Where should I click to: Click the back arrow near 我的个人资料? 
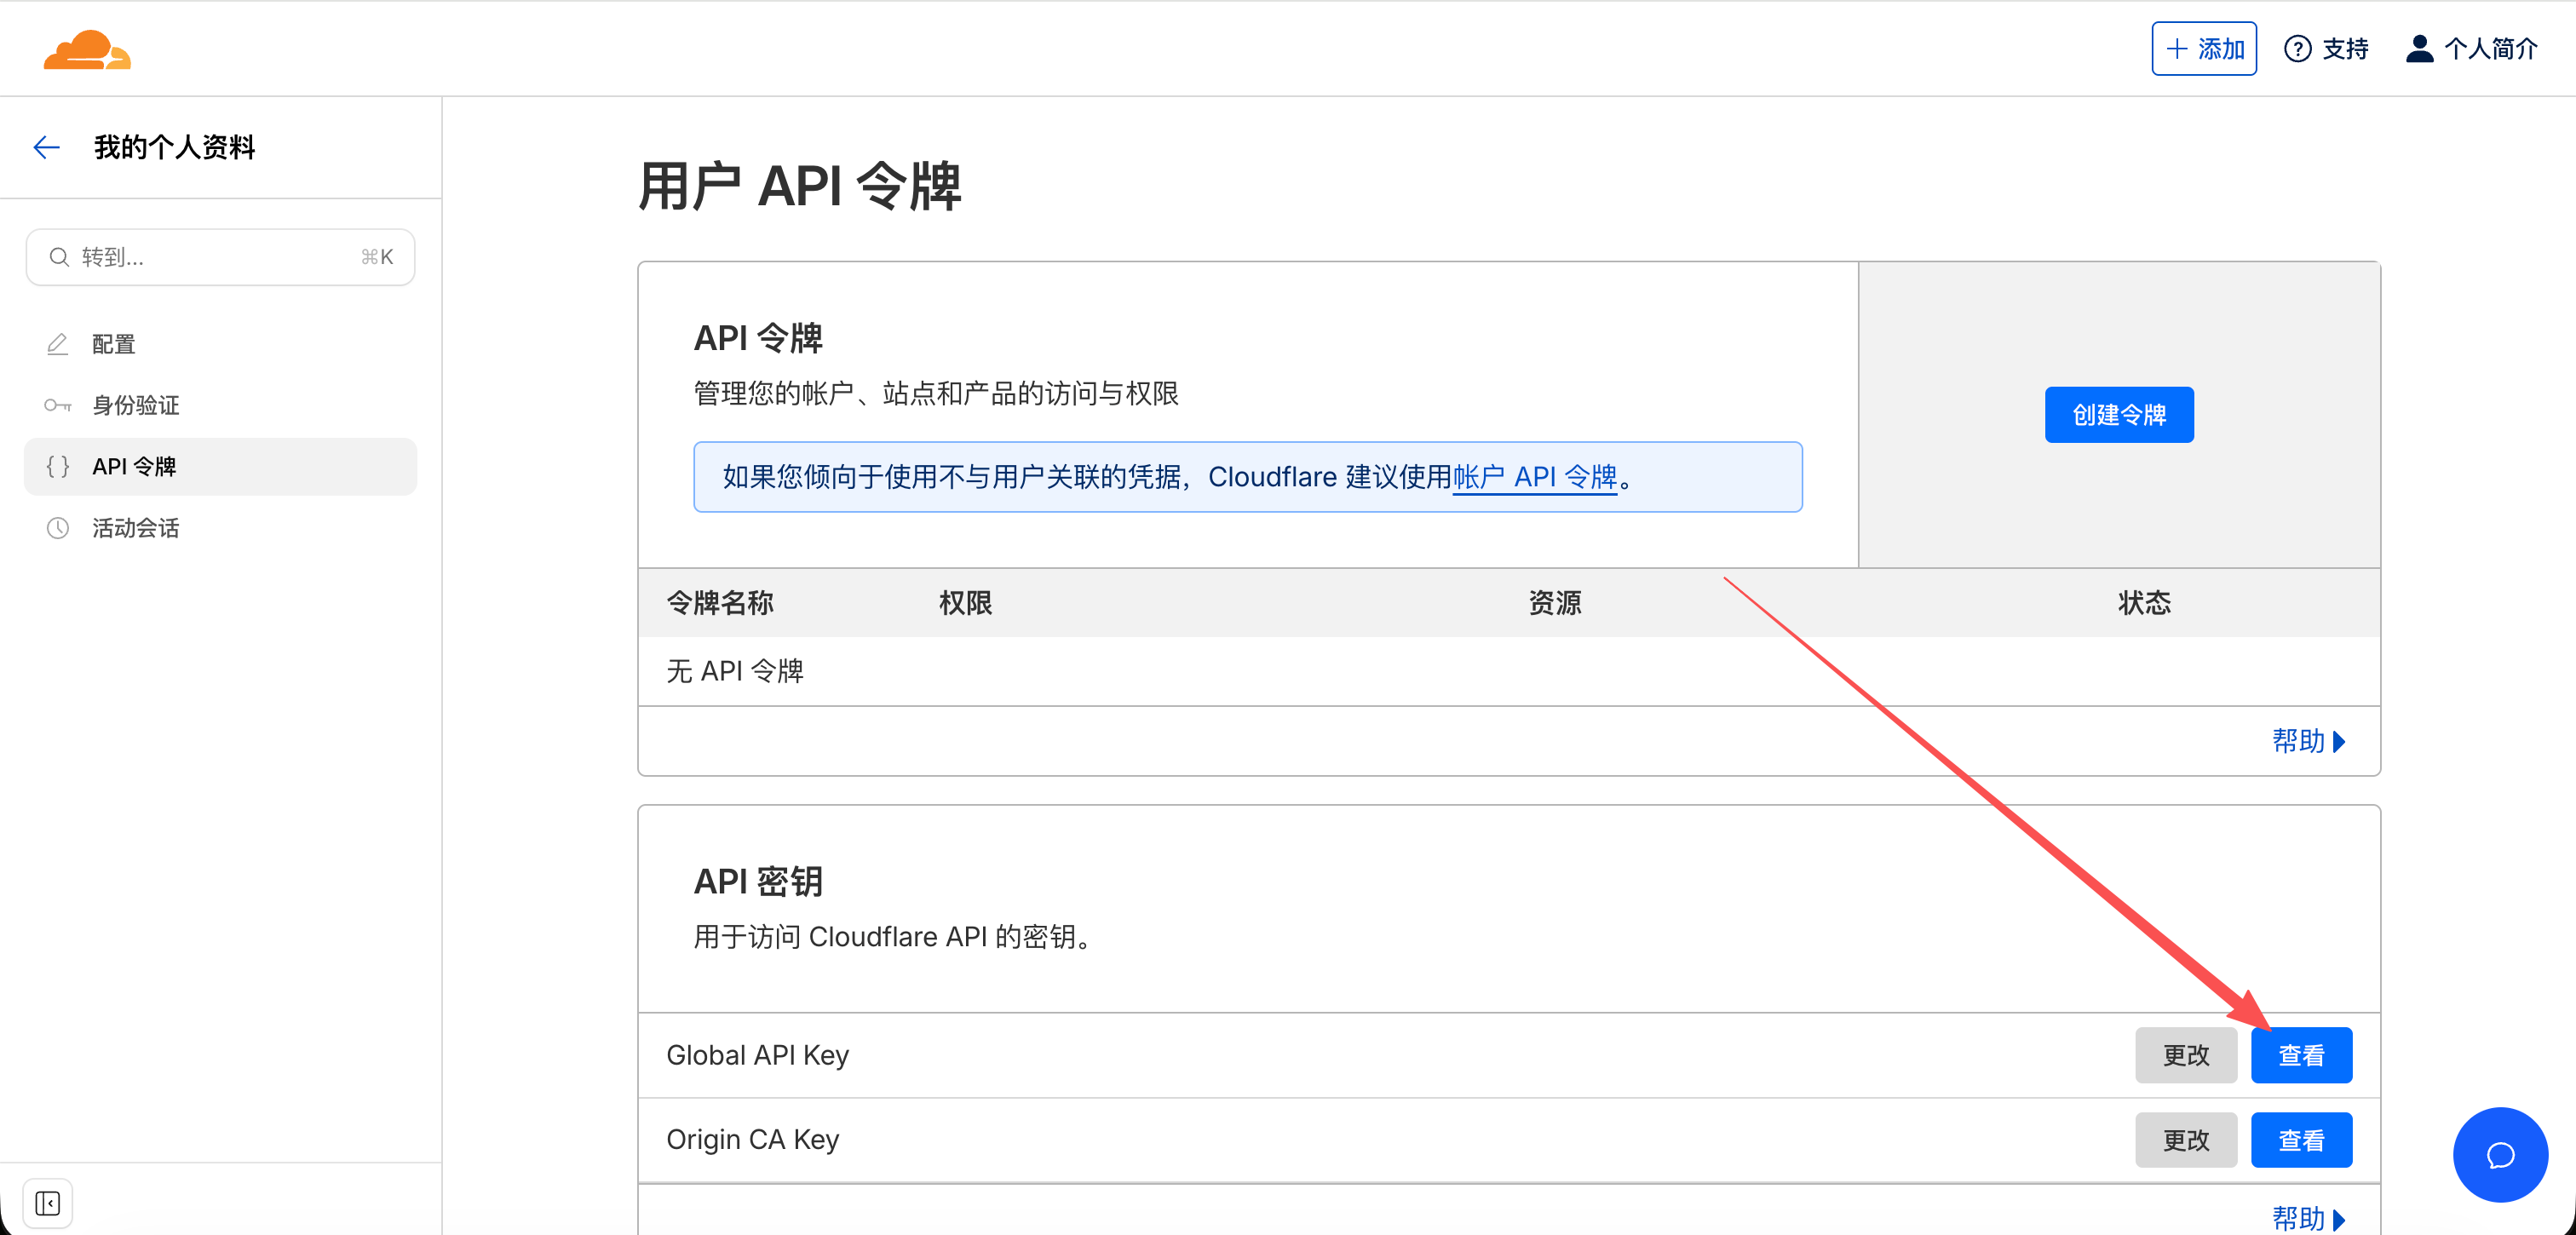tap(46, 147)
